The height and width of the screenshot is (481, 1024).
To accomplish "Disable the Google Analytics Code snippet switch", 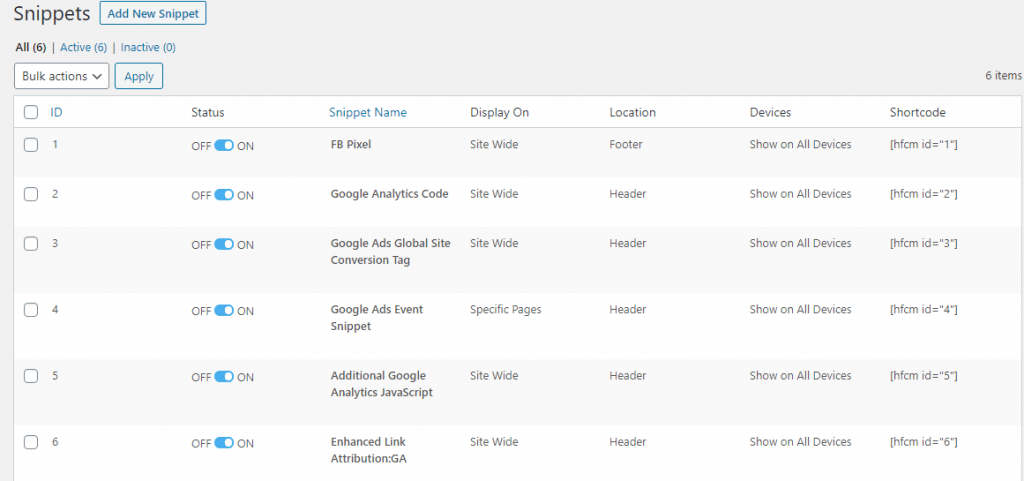I will 224,195.
